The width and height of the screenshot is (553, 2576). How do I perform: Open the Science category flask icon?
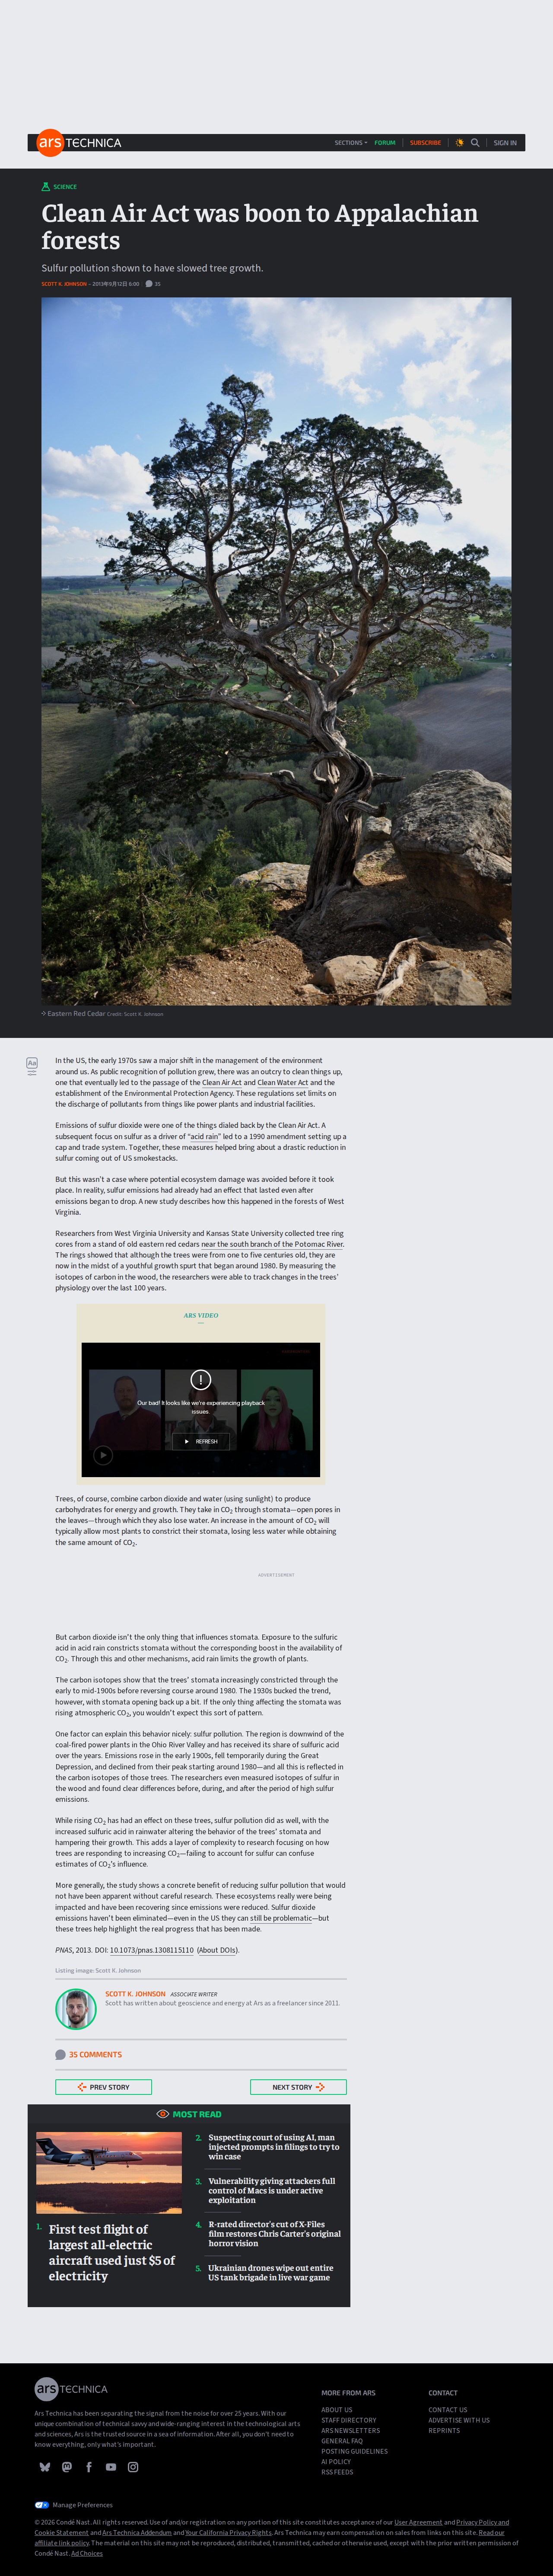click(46, 187)
